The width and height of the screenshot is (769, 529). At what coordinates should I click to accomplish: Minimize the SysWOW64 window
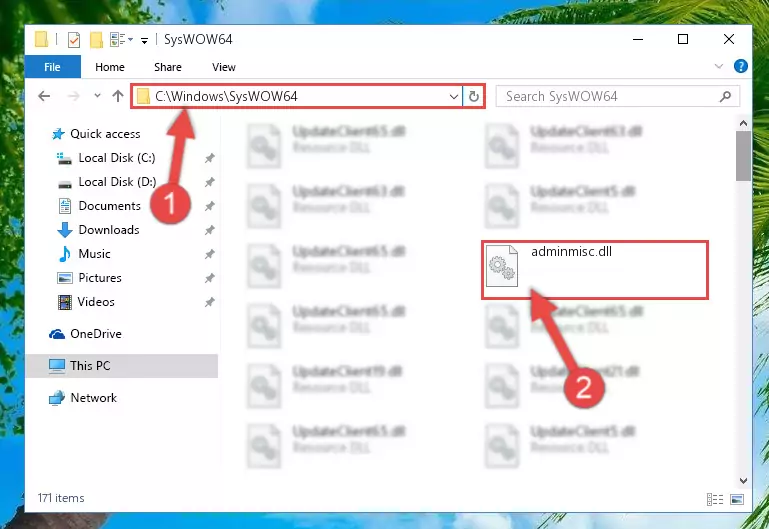tap(638, 39)
